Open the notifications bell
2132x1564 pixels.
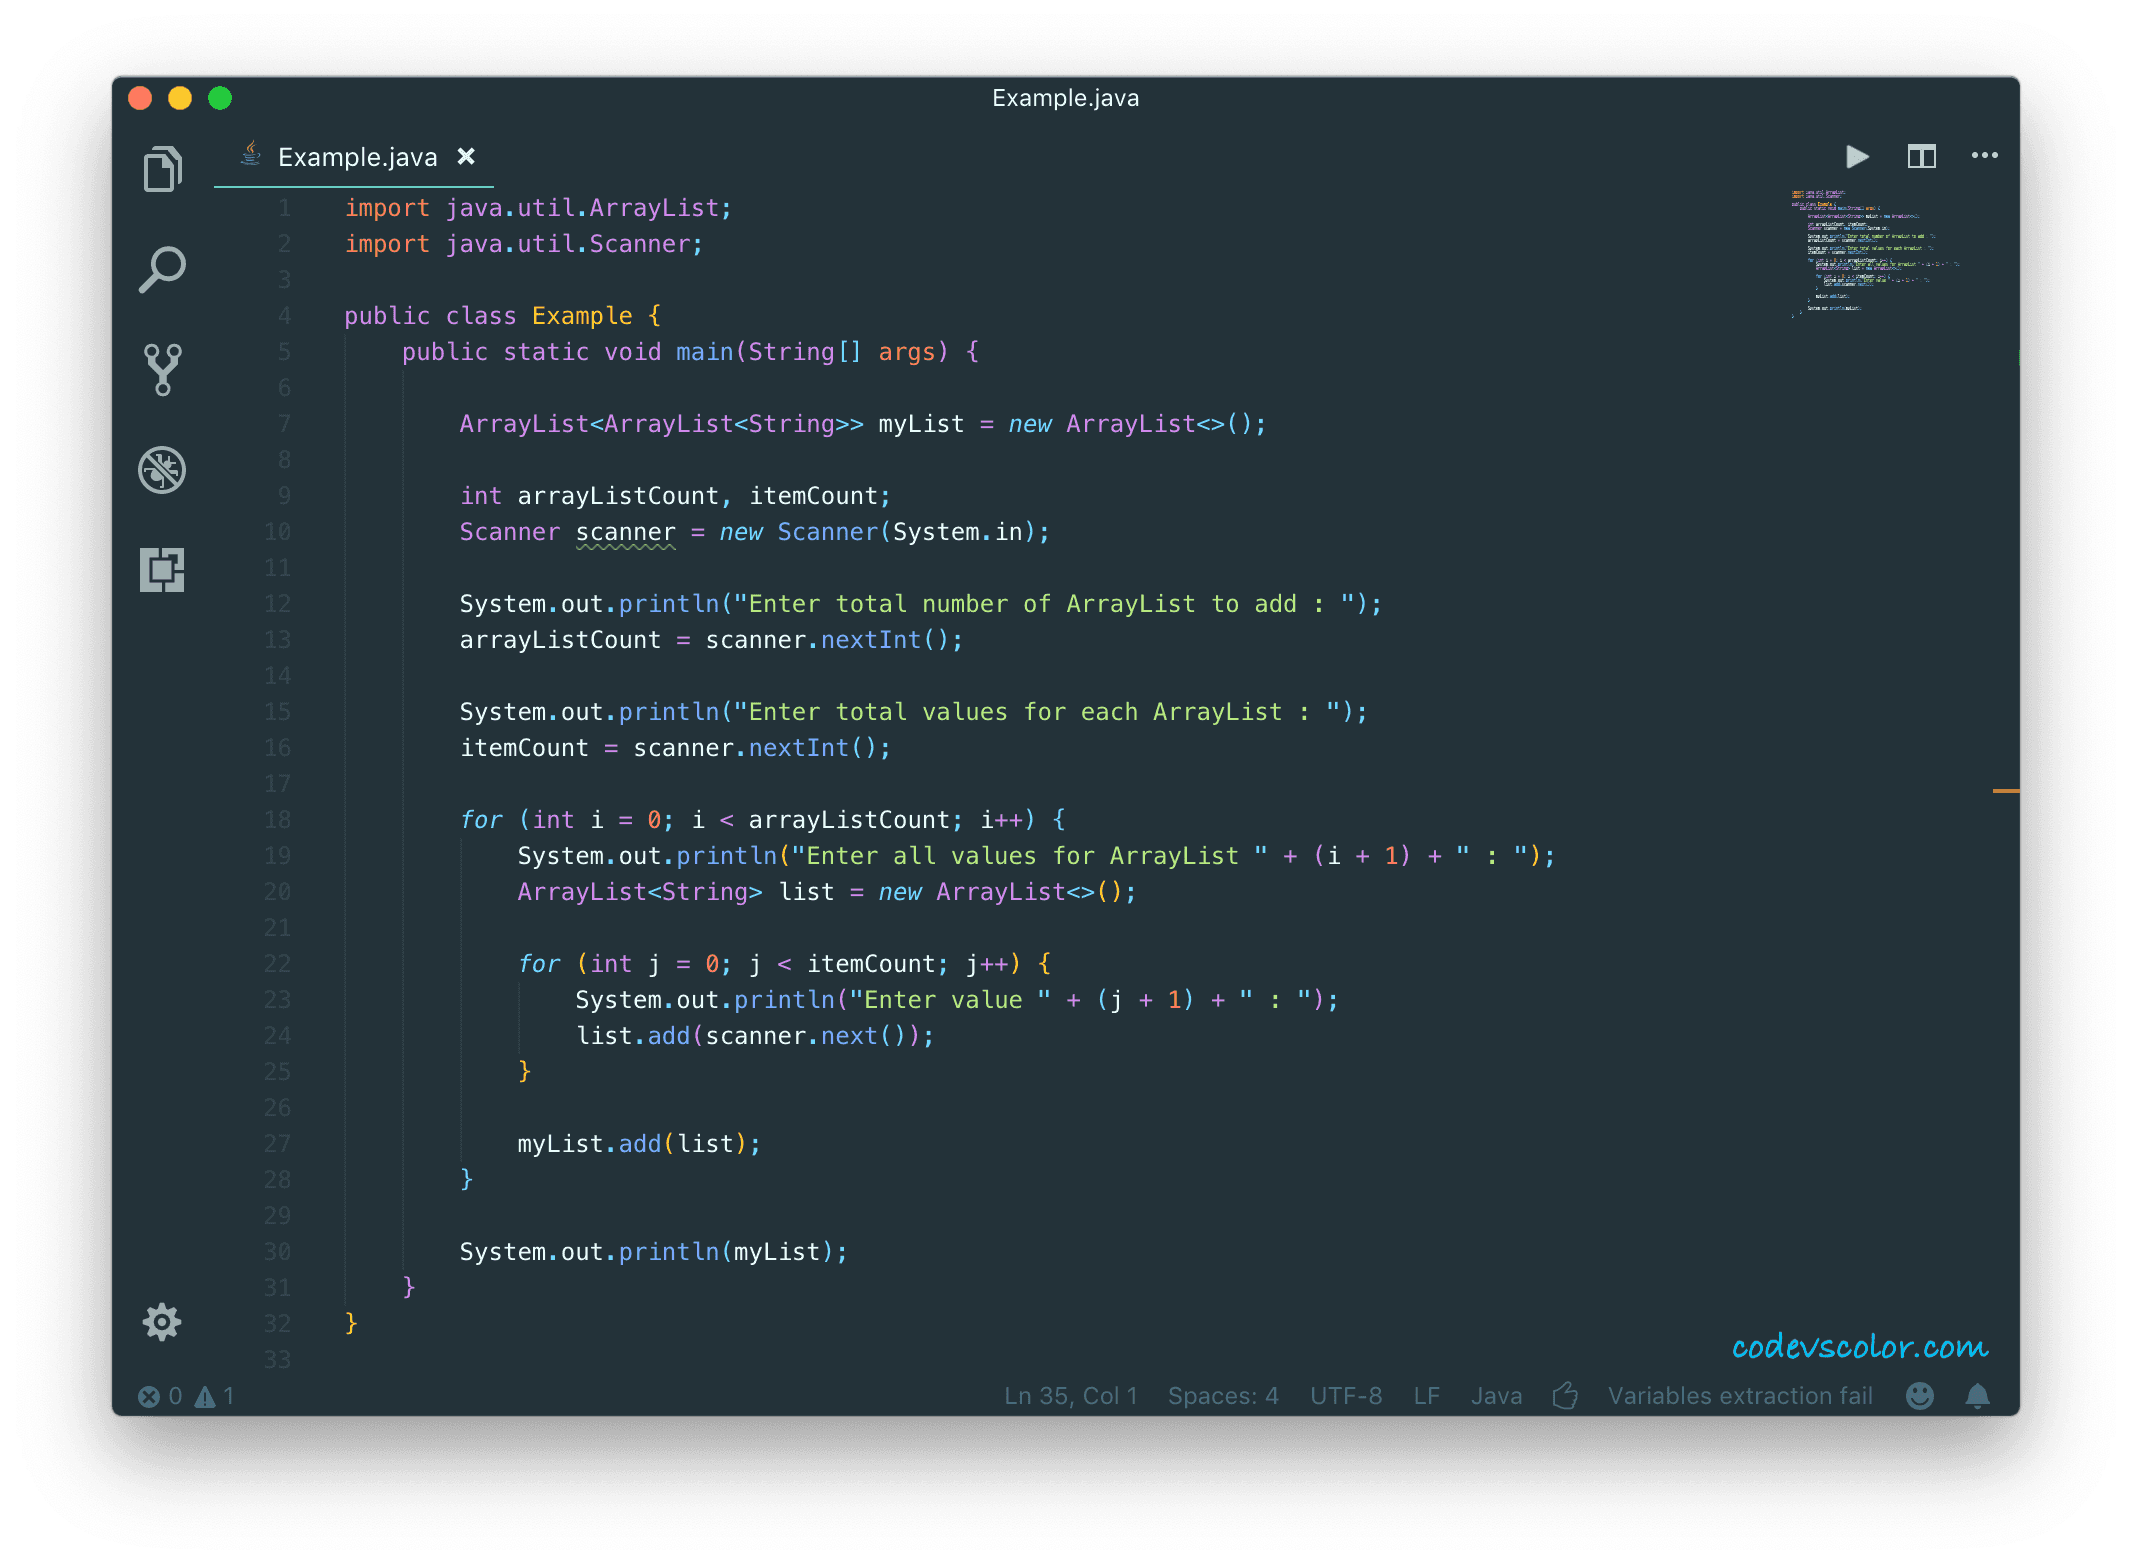(1977, 1395)
